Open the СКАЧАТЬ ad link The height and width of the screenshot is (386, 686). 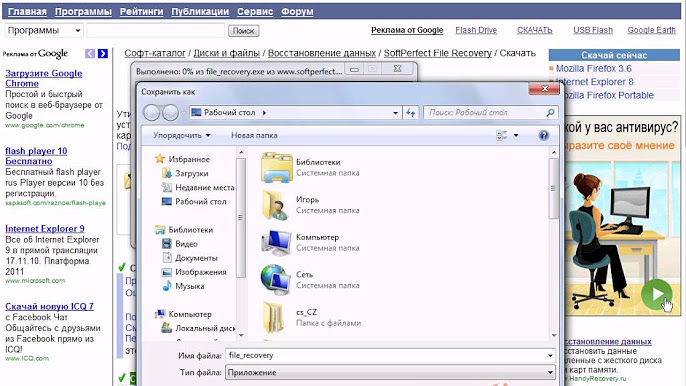tap(535, 30)
